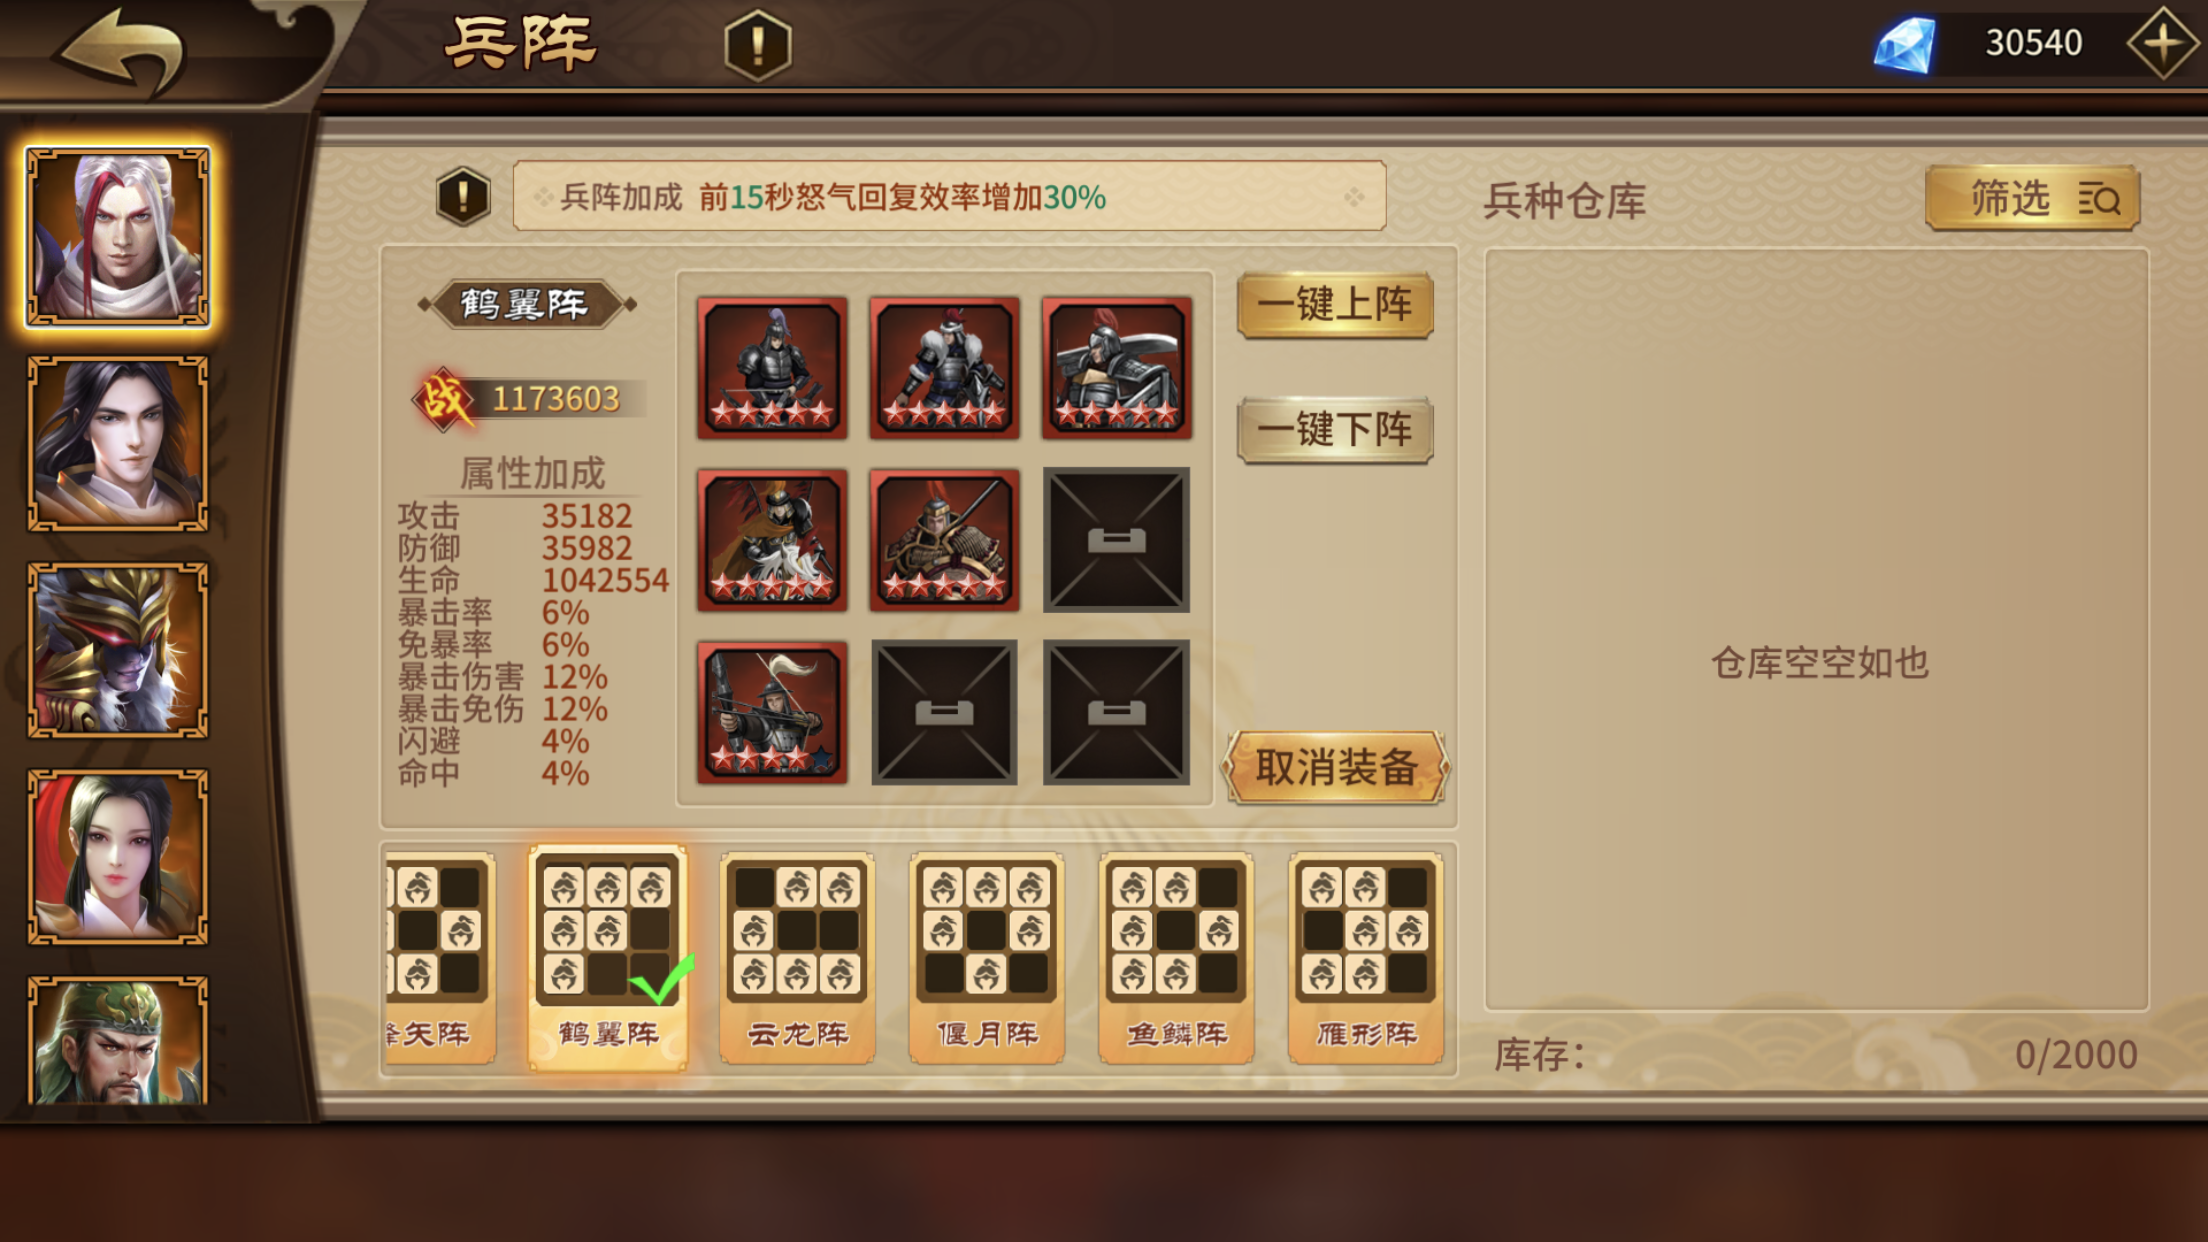
Task: Select the 云龙阵 formation card
Action: coord(797,958)
